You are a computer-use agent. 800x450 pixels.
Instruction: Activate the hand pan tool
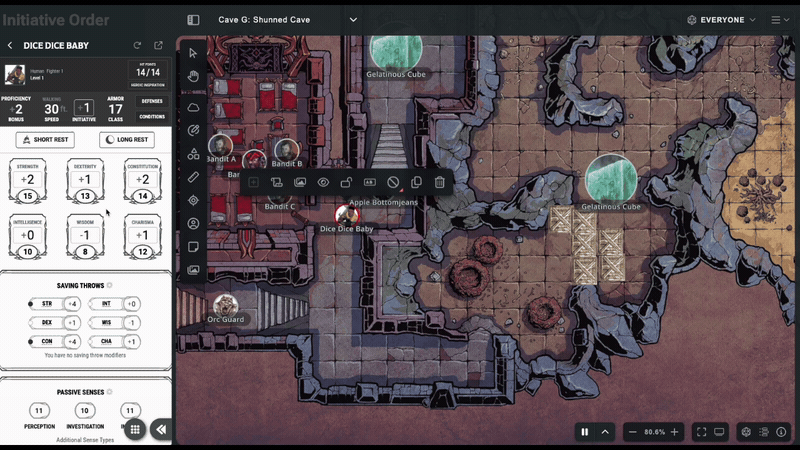pos(193,76)
